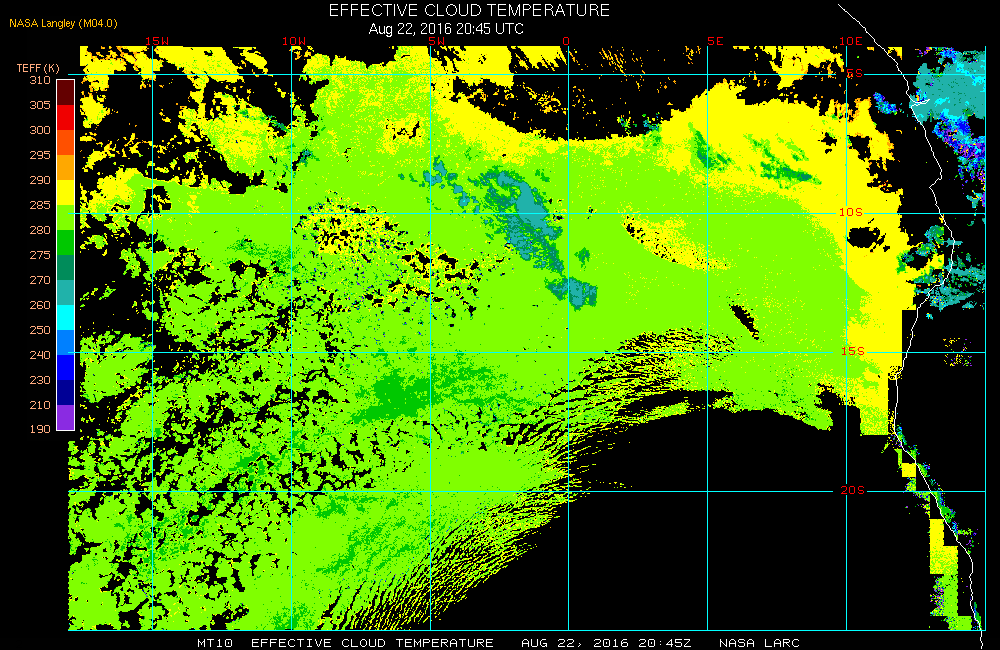Click the 275 value on the temperature scale
The width and height of the screenshot is (1000, 650).
pyautogui.click(x=40, y=255)
